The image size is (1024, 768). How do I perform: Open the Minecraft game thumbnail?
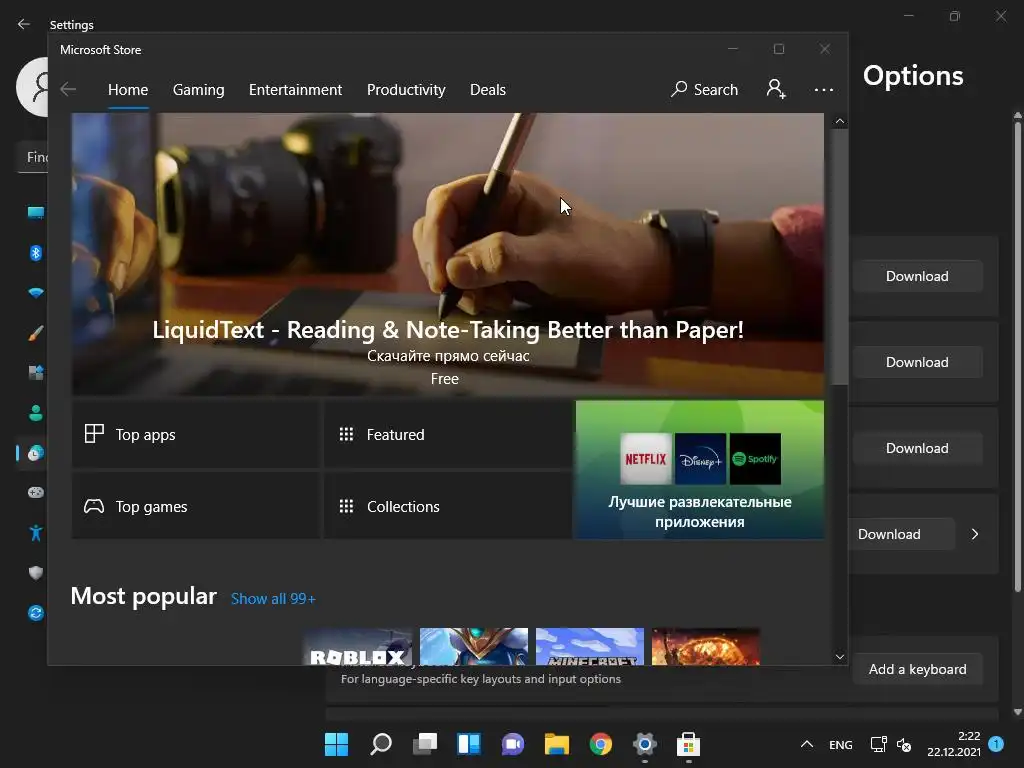(590, 647)
